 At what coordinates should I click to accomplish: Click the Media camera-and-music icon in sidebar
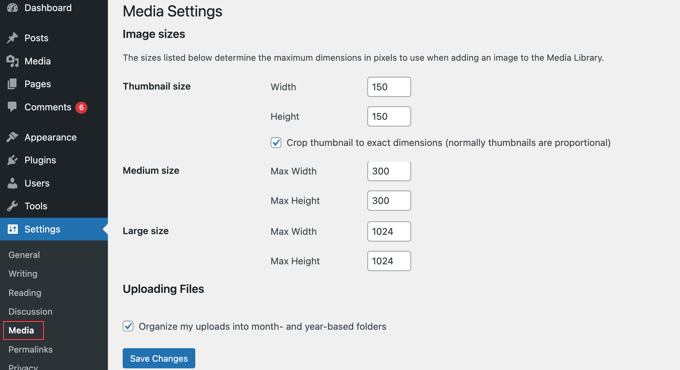point(12,61)
